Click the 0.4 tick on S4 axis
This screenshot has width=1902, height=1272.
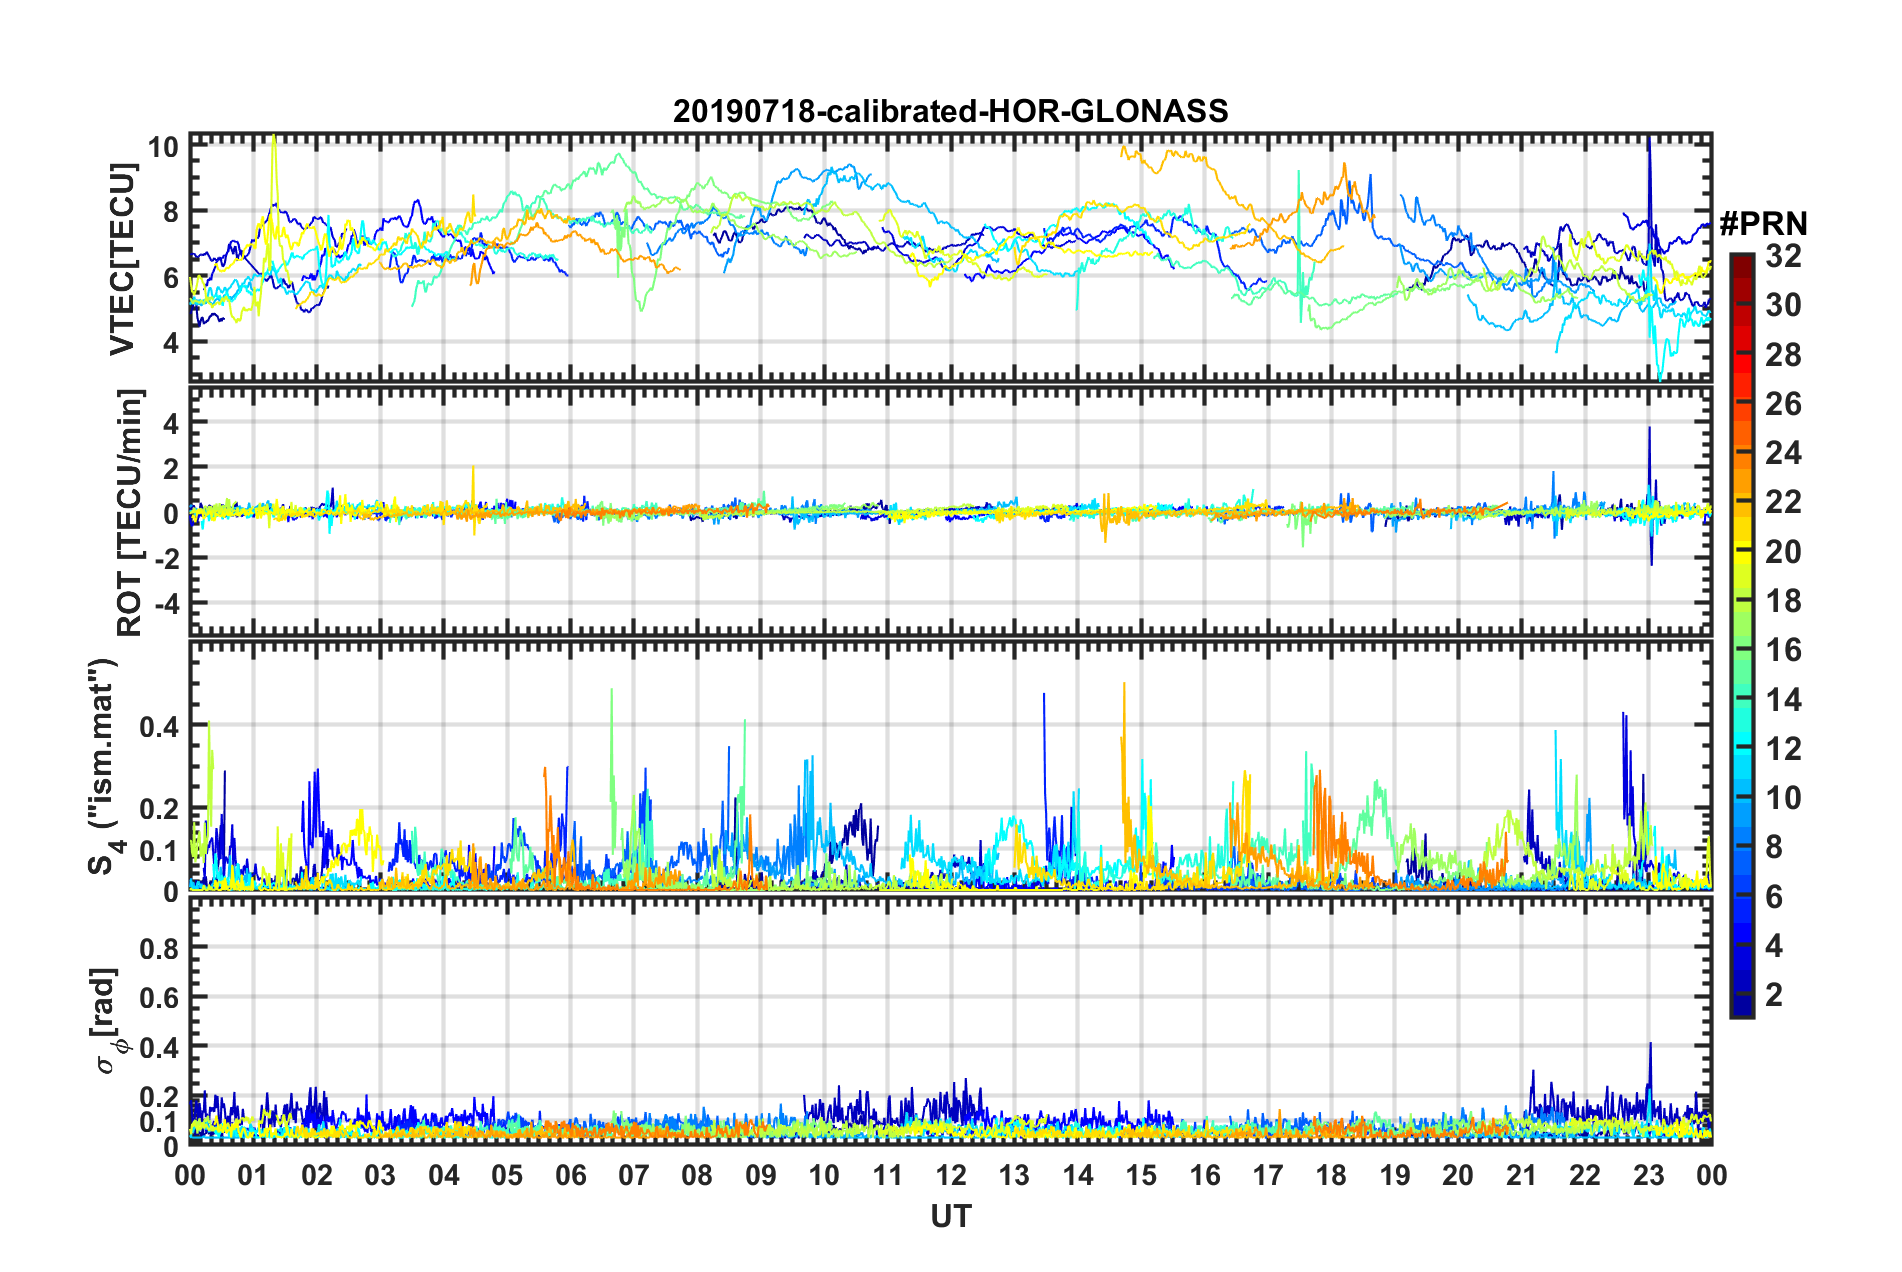(160, 726)
